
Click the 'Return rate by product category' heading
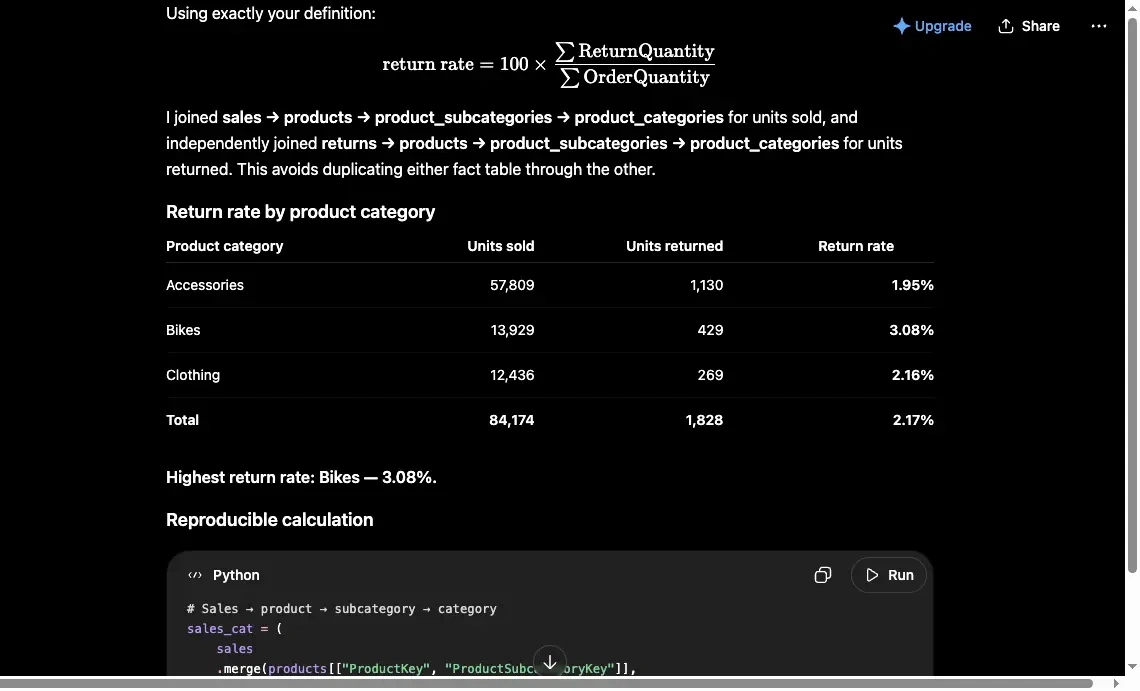[300, 212]
